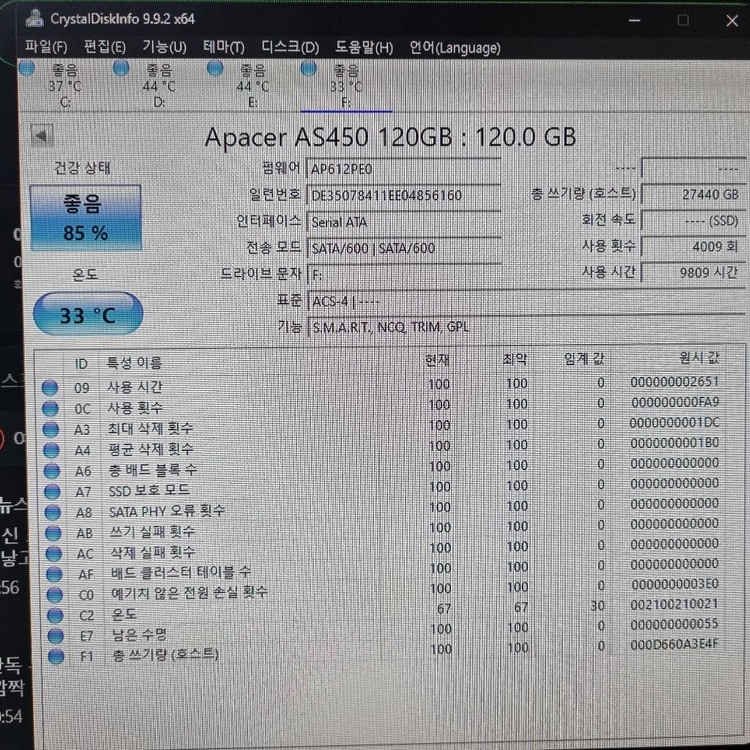Screen dimensions: 750x750
Task: Click the transfer mode field SATA/600 | SATA/600
Action: tap(403, 248)
